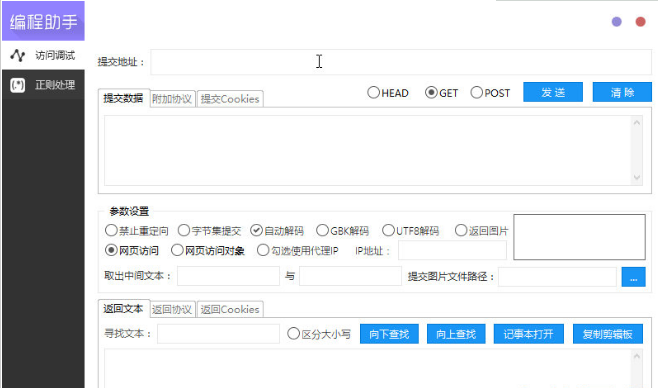The height and width of the screenshot is (388, 658).
Task: Focus the 提交地址 URL input field
Action: tap(401, 62)
